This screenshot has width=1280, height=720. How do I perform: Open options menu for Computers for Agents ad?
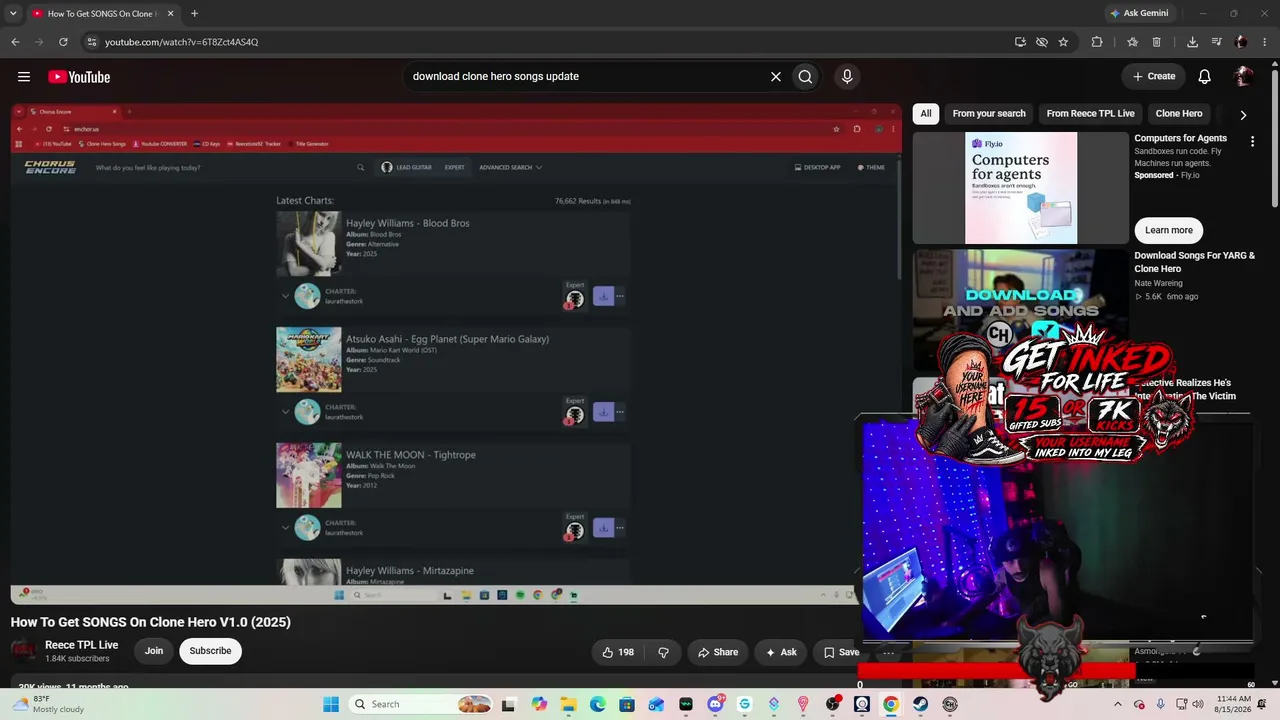1252,142
